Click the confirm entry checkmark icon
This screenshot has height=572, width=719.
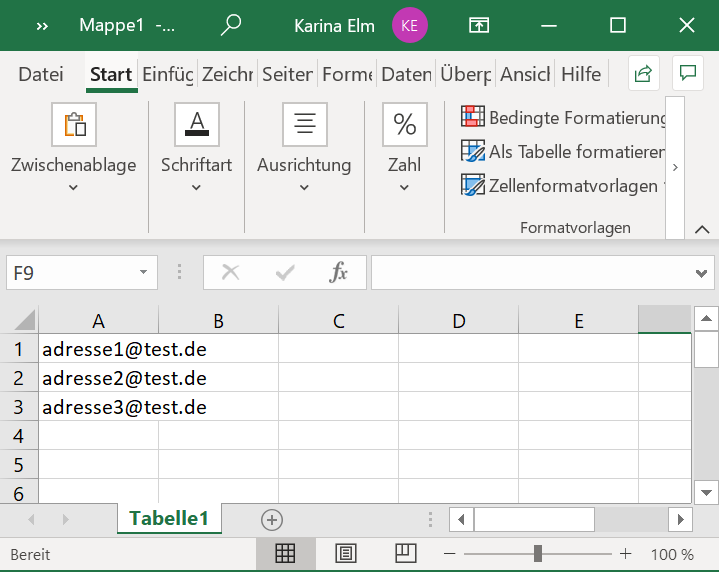click(285, 273)
